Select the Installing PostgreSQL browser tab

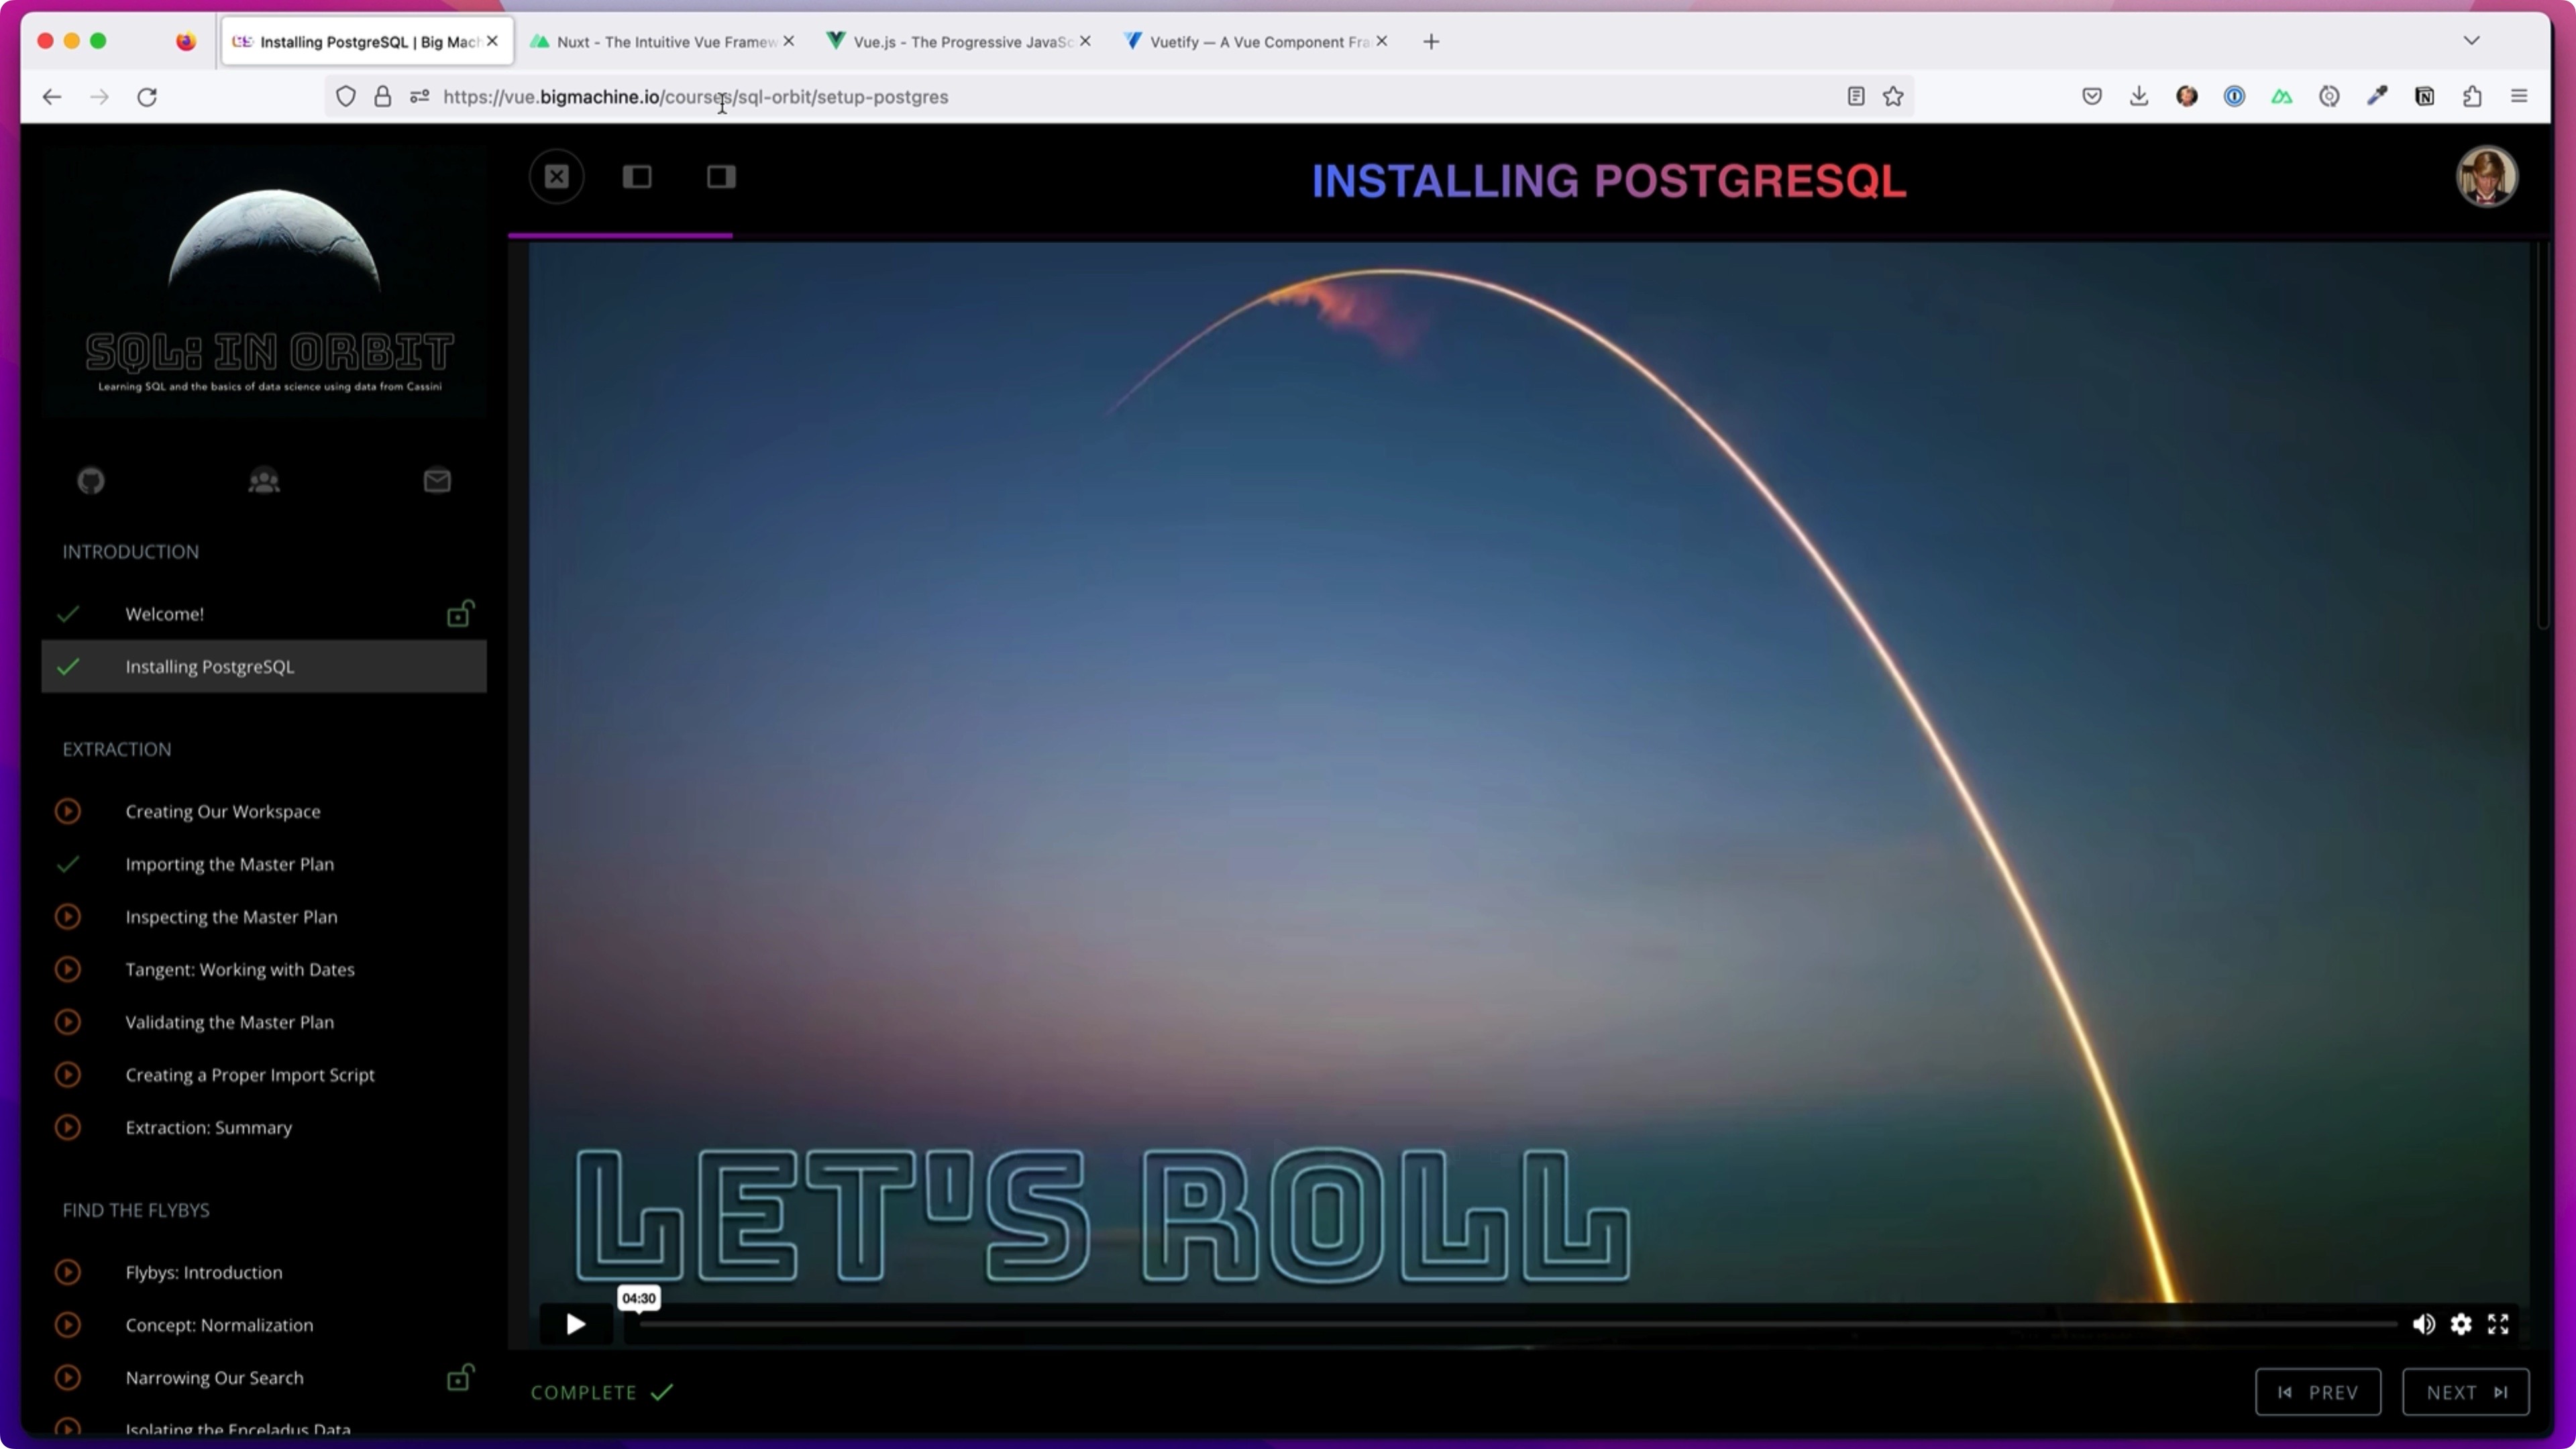(x=366, y=42)
